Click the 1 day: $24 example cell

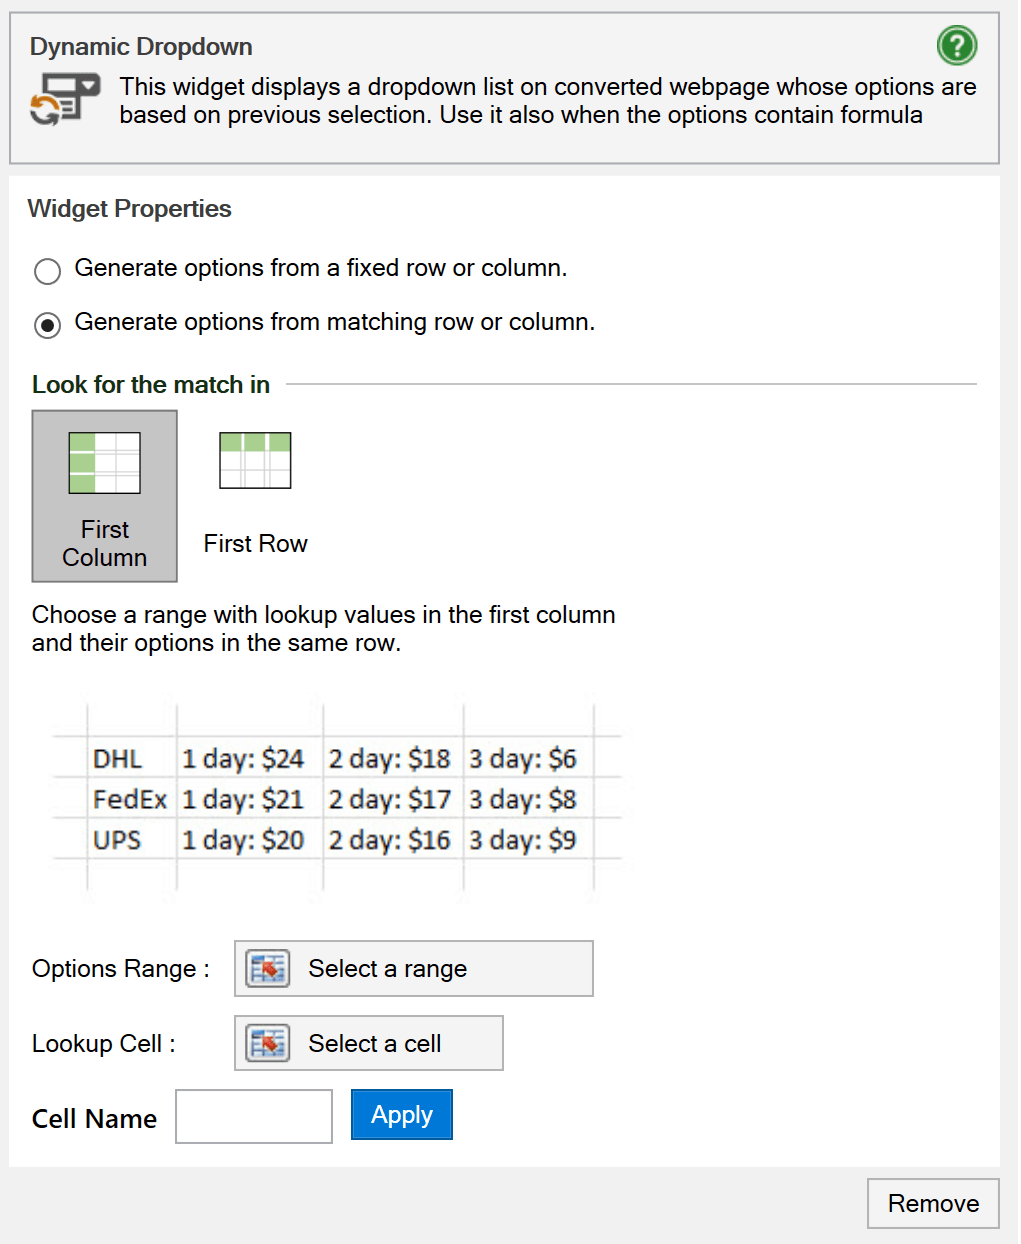[243, 758]
